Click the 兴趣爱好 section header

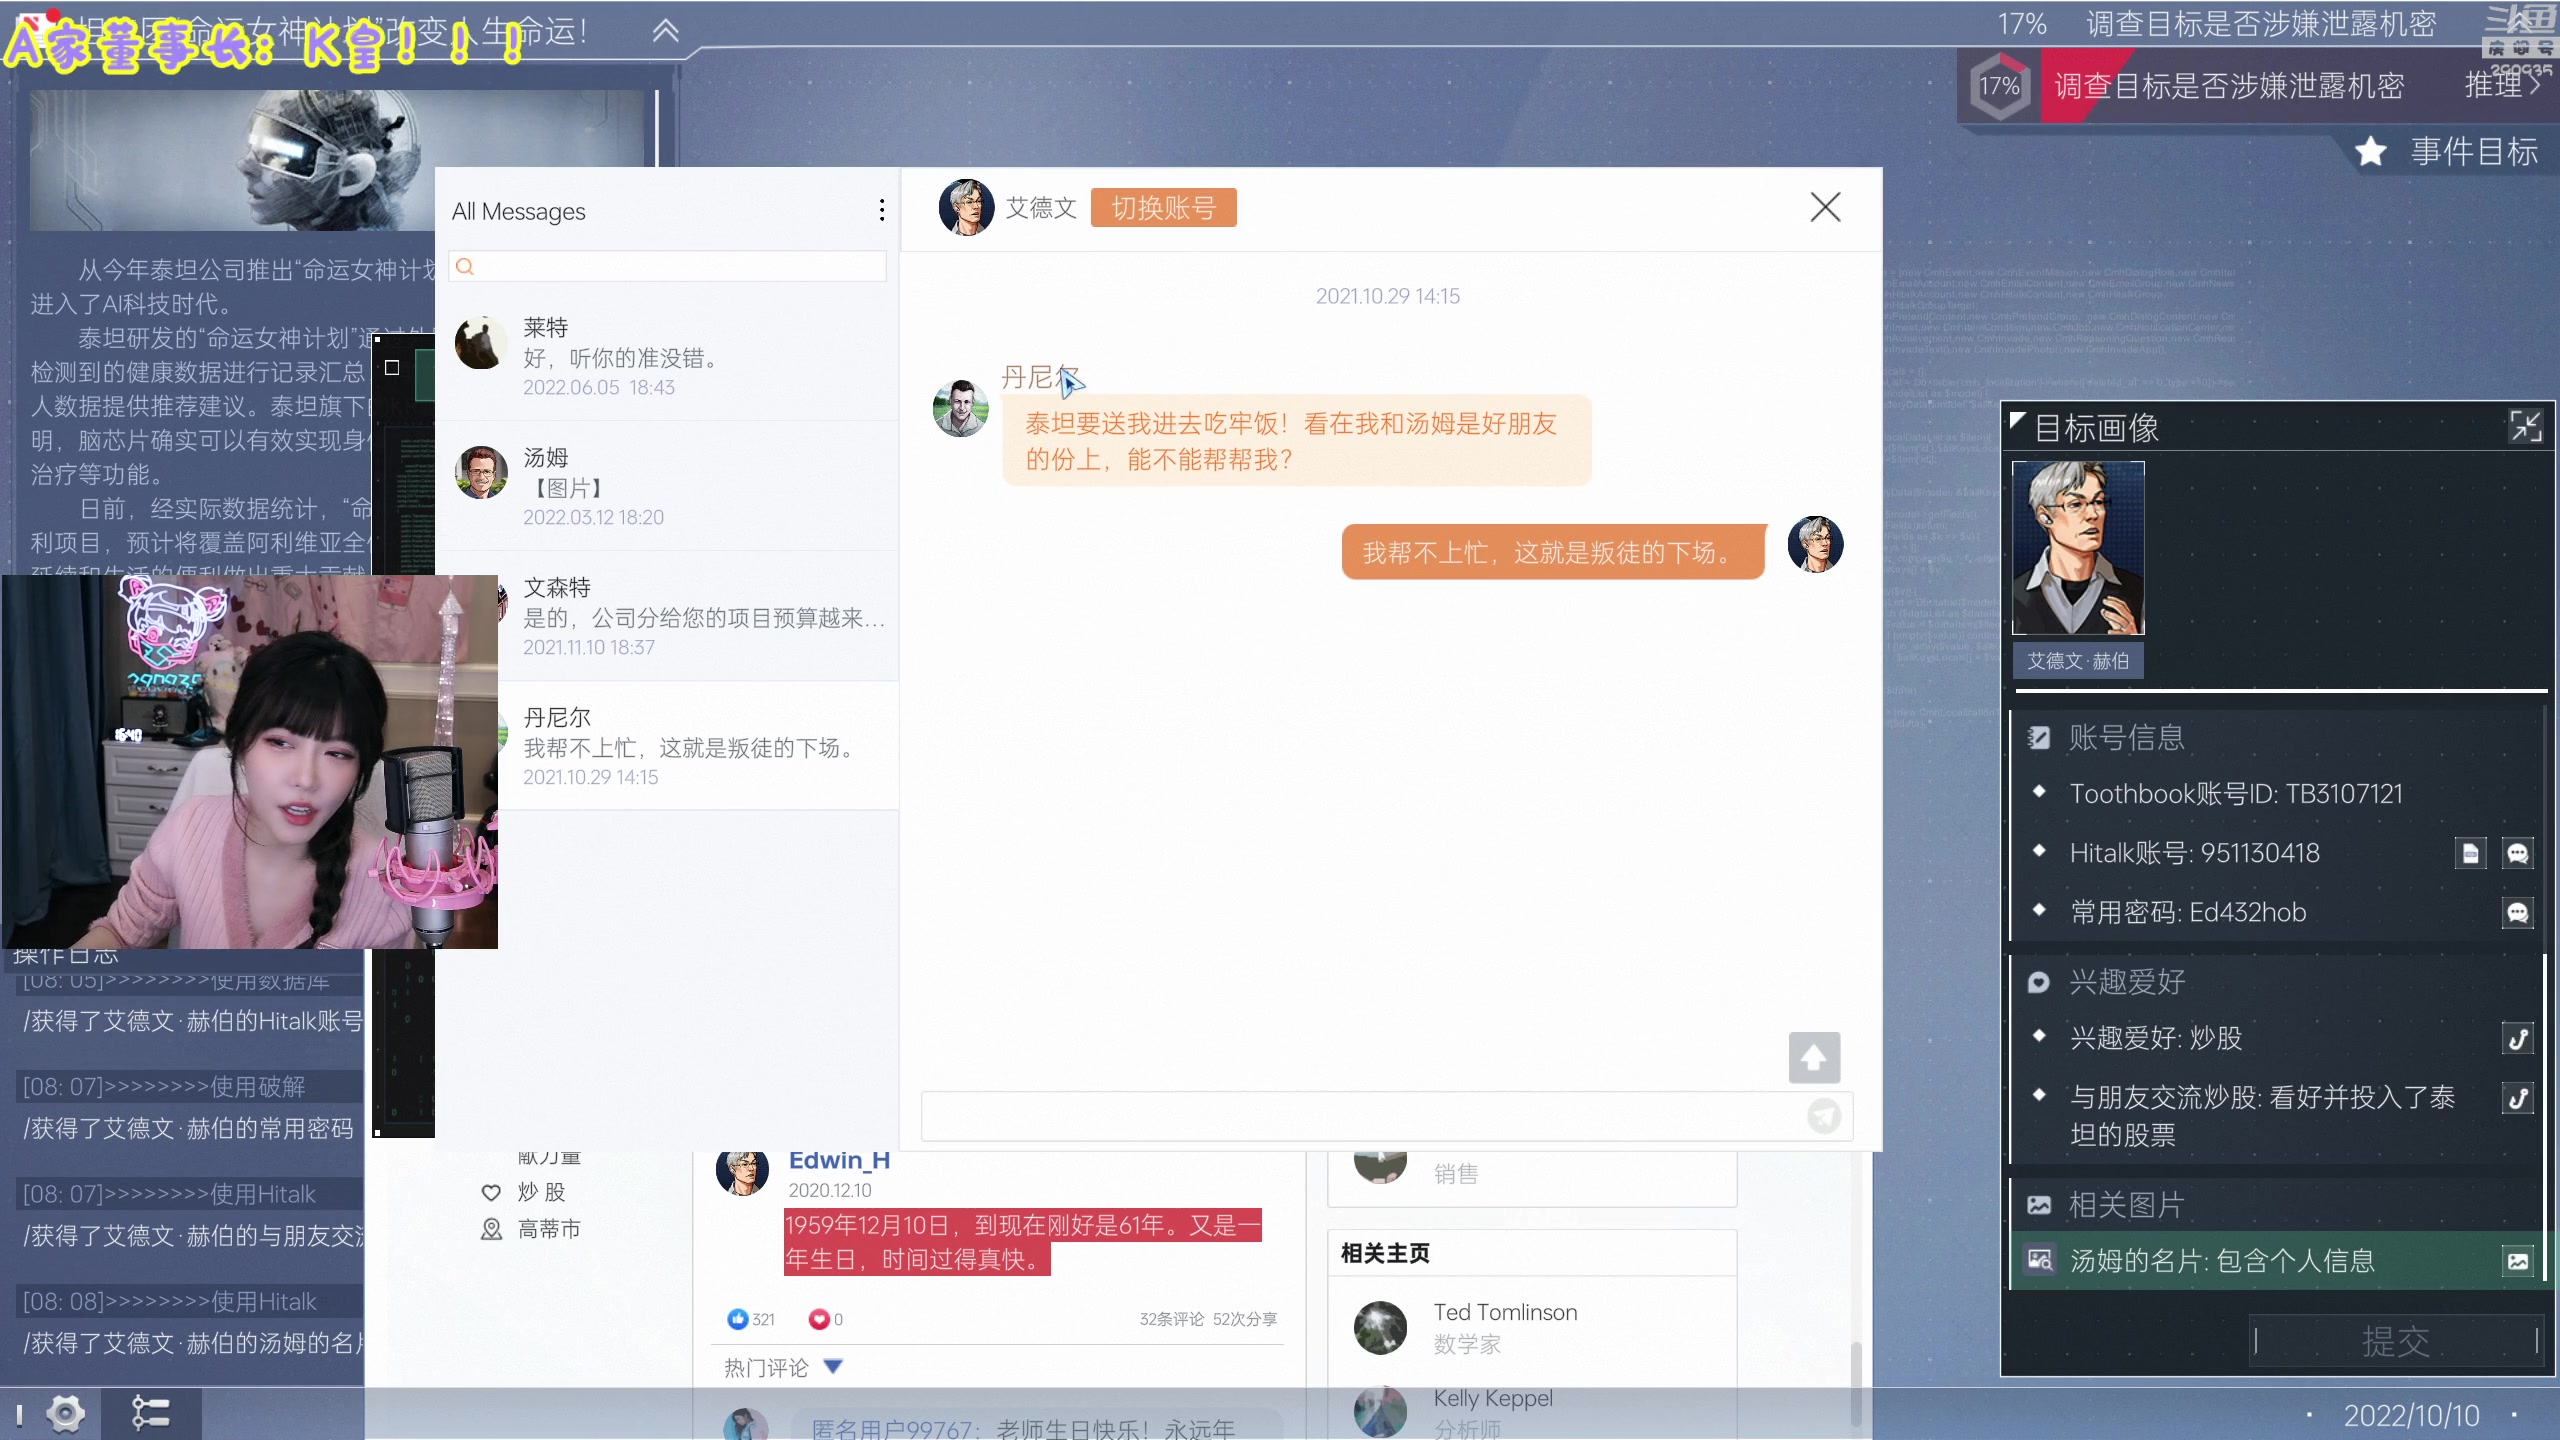(2125, 982)
